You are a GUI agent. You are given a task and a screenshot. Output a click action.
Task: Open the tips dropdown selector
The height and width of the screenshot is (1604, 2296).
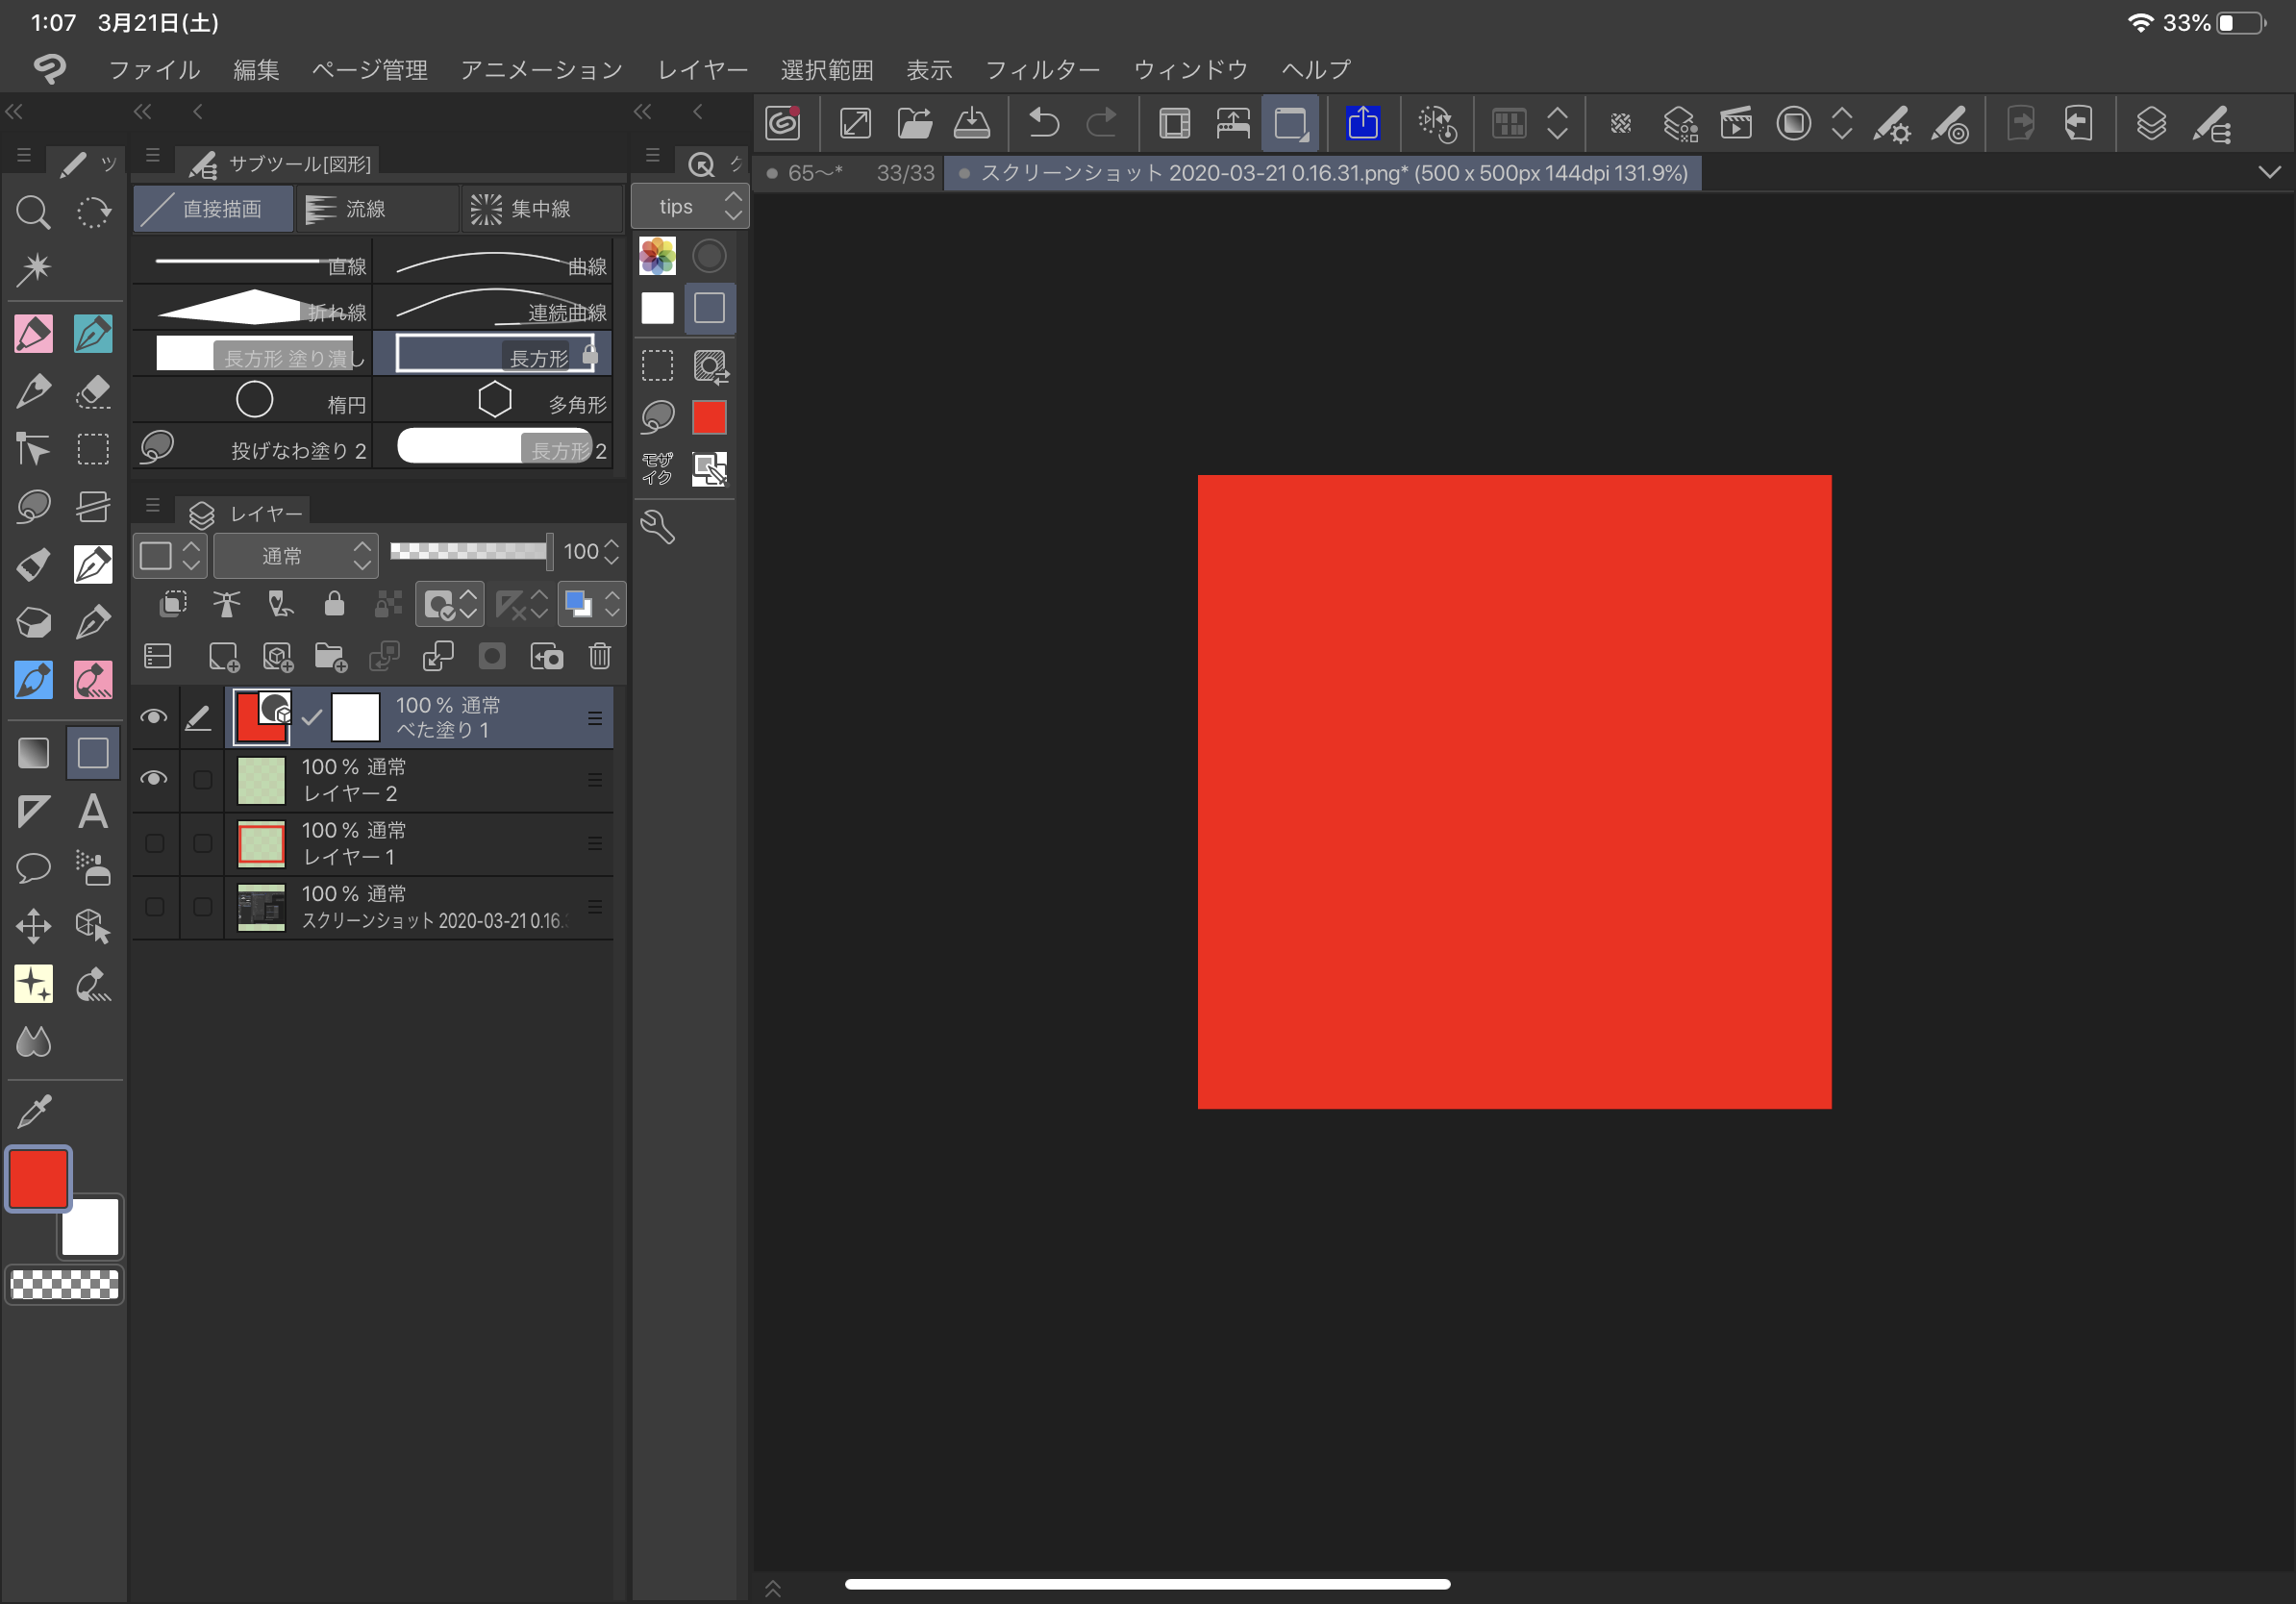click(689, 207)
